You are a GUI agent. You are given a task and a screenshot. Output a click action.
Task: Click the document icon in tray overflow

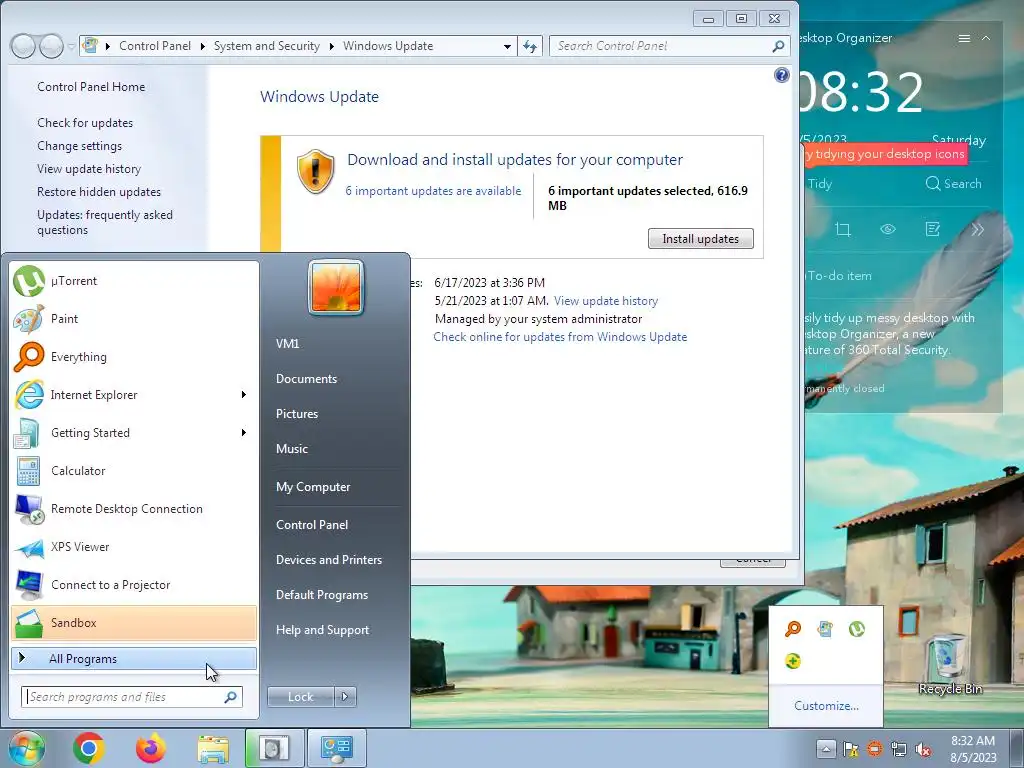[825, 629]
